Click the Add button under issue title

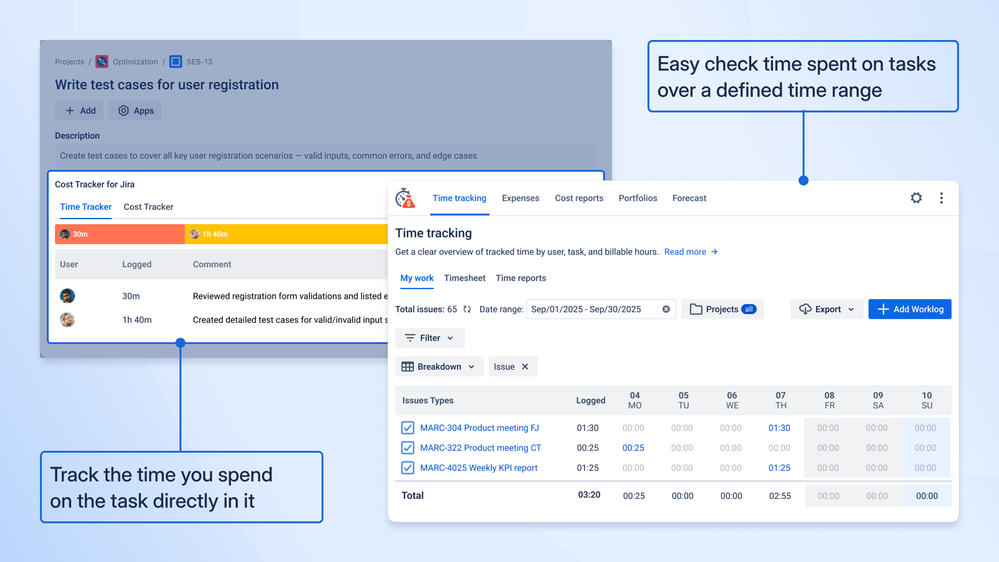(80, 110)
